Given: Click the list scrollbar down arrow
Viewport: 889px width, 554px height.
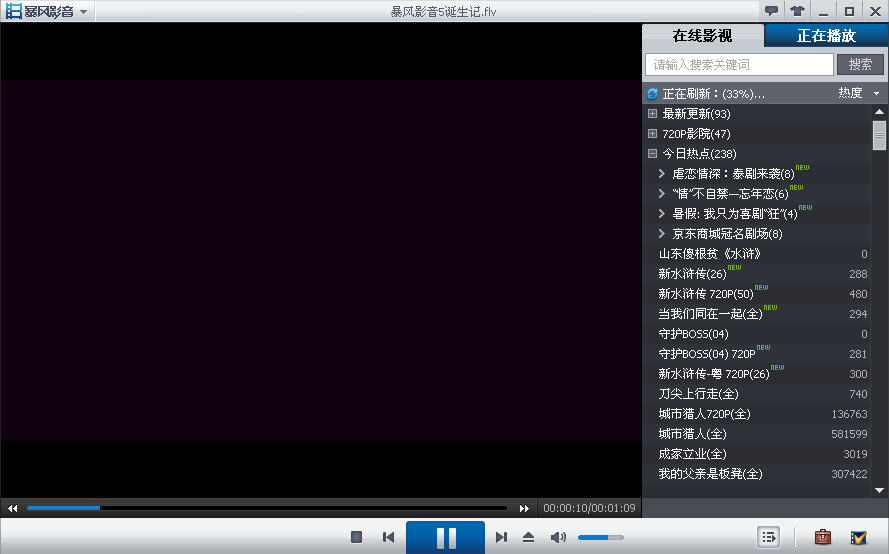Looking at the screenshot, I should 879,490.
